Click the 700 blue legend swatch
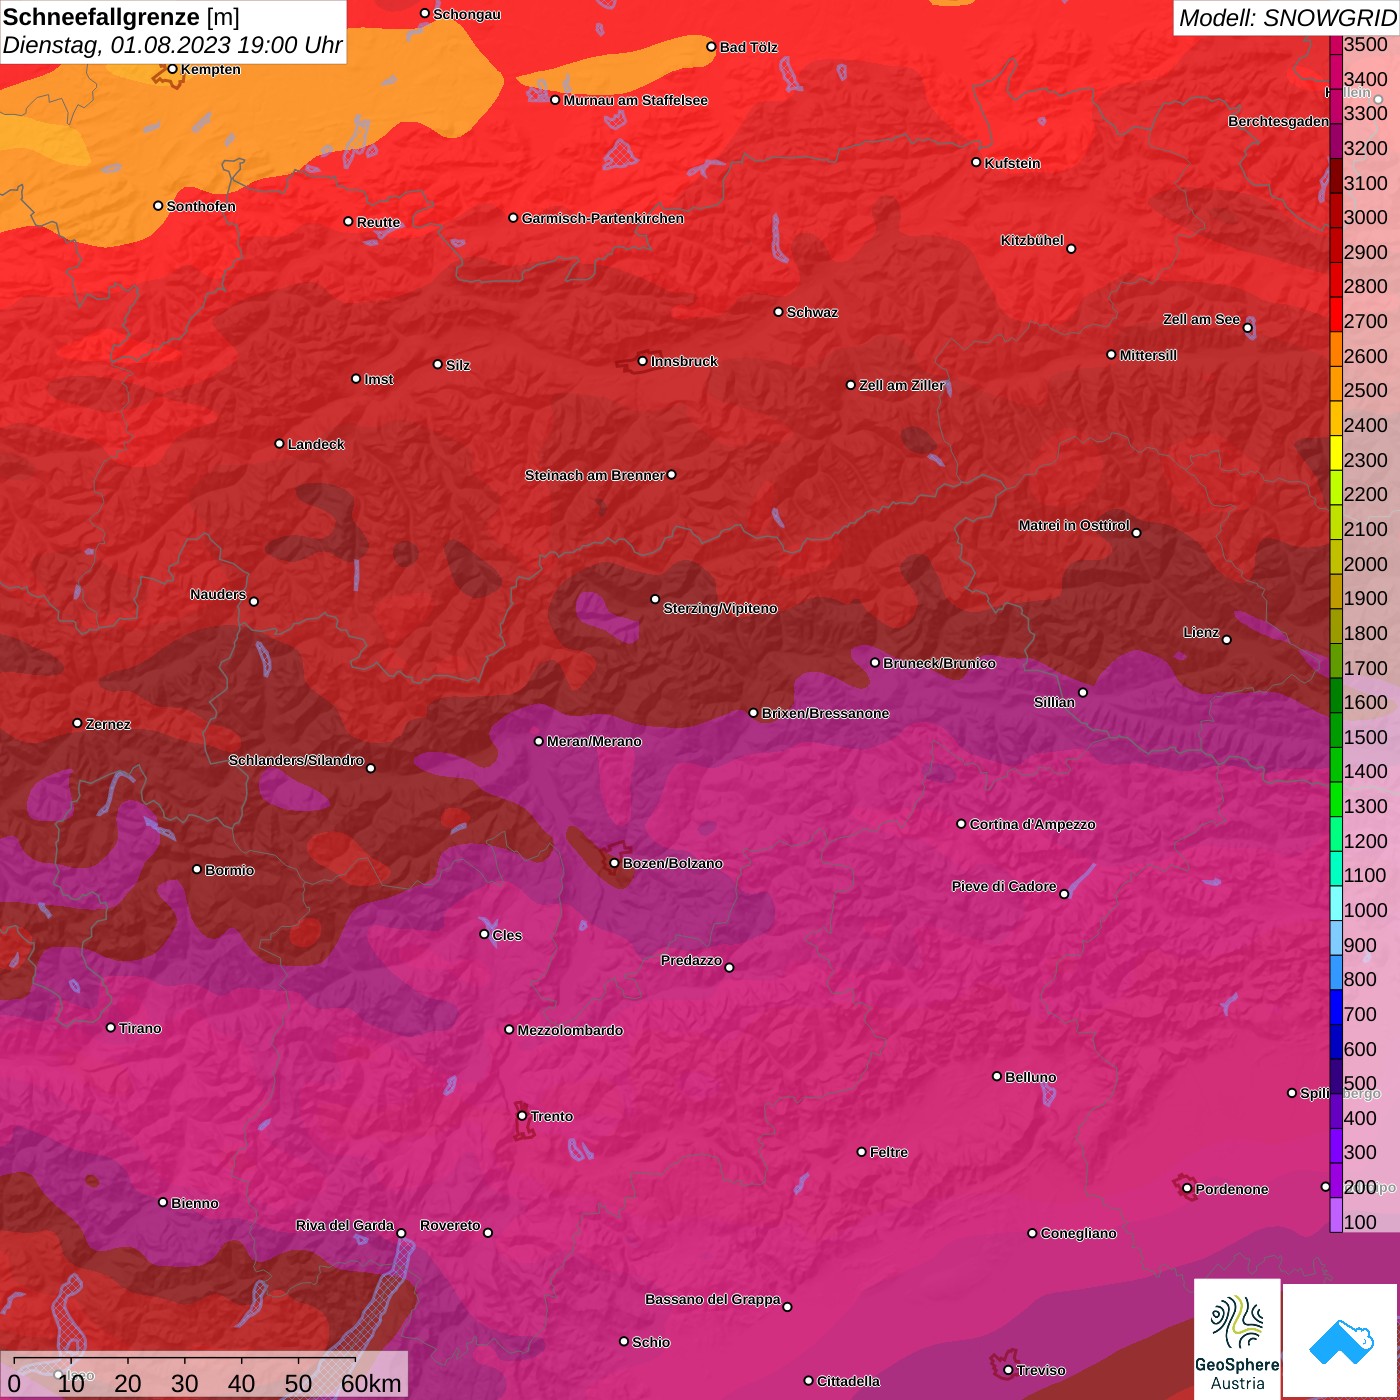1400x1400 pixels. [1336, 1006]
